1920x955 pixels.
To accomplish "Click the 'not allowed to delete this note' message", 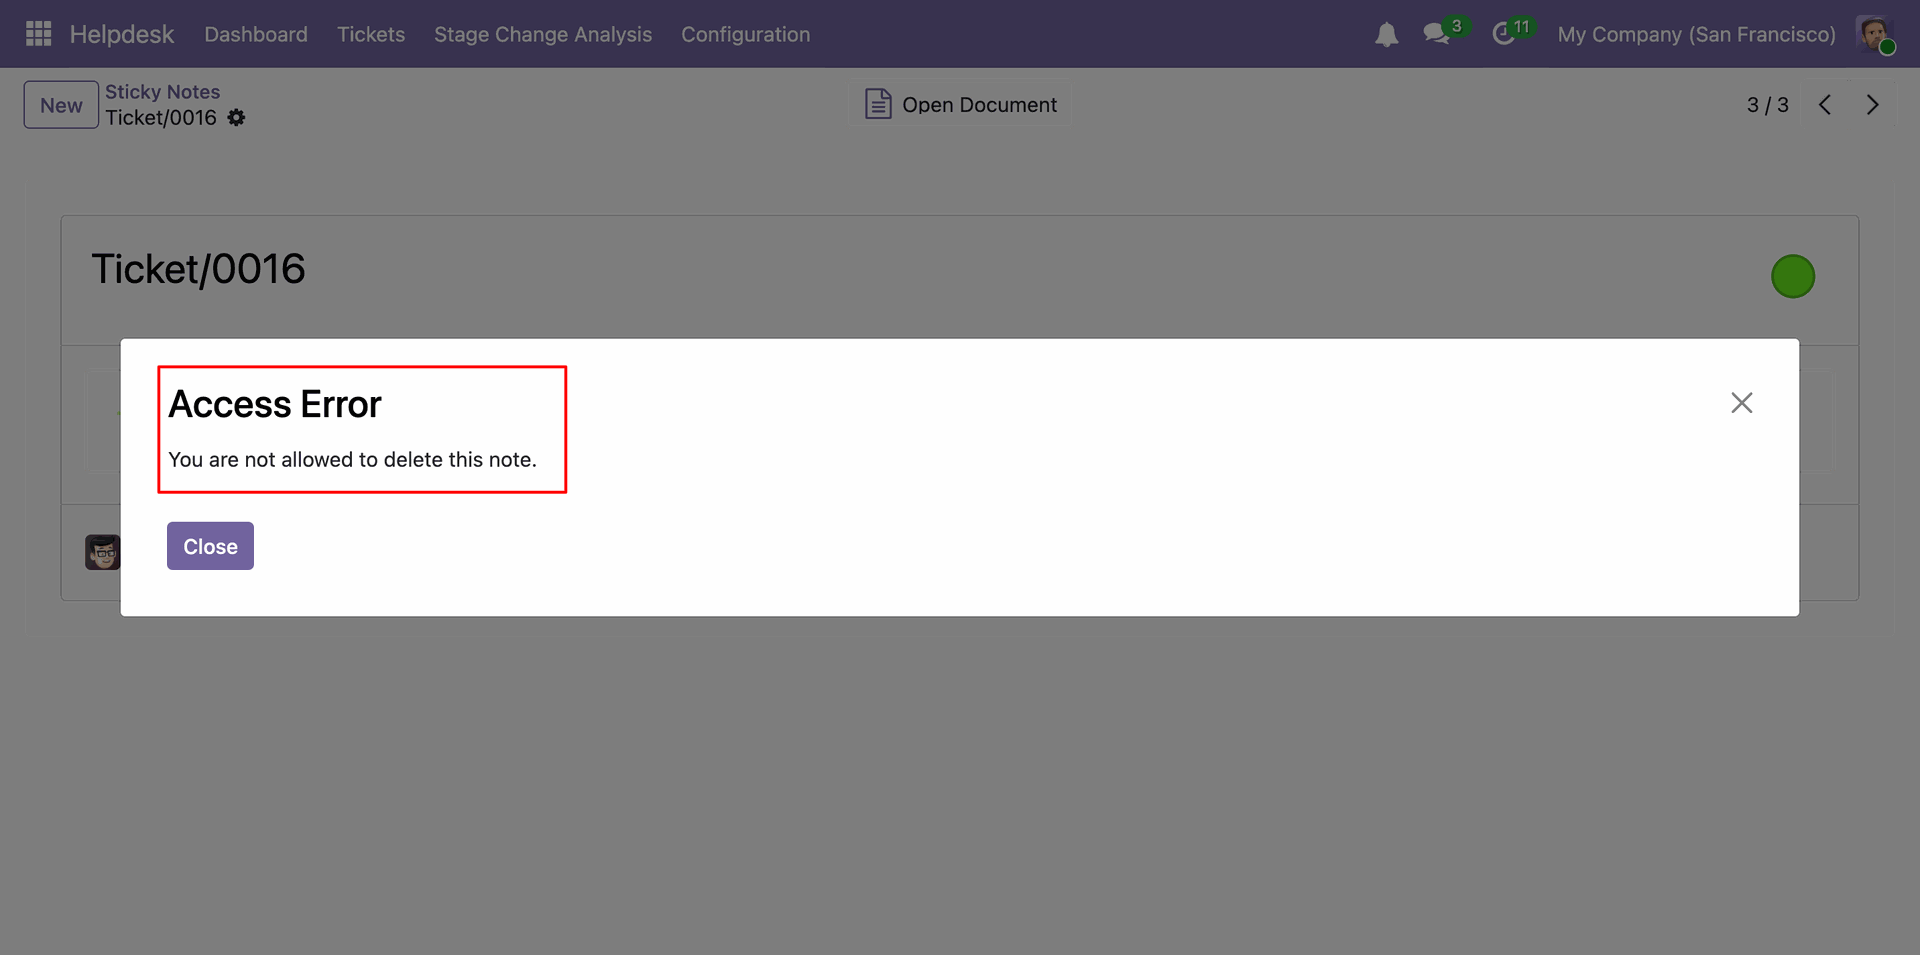I will (352, 459).
